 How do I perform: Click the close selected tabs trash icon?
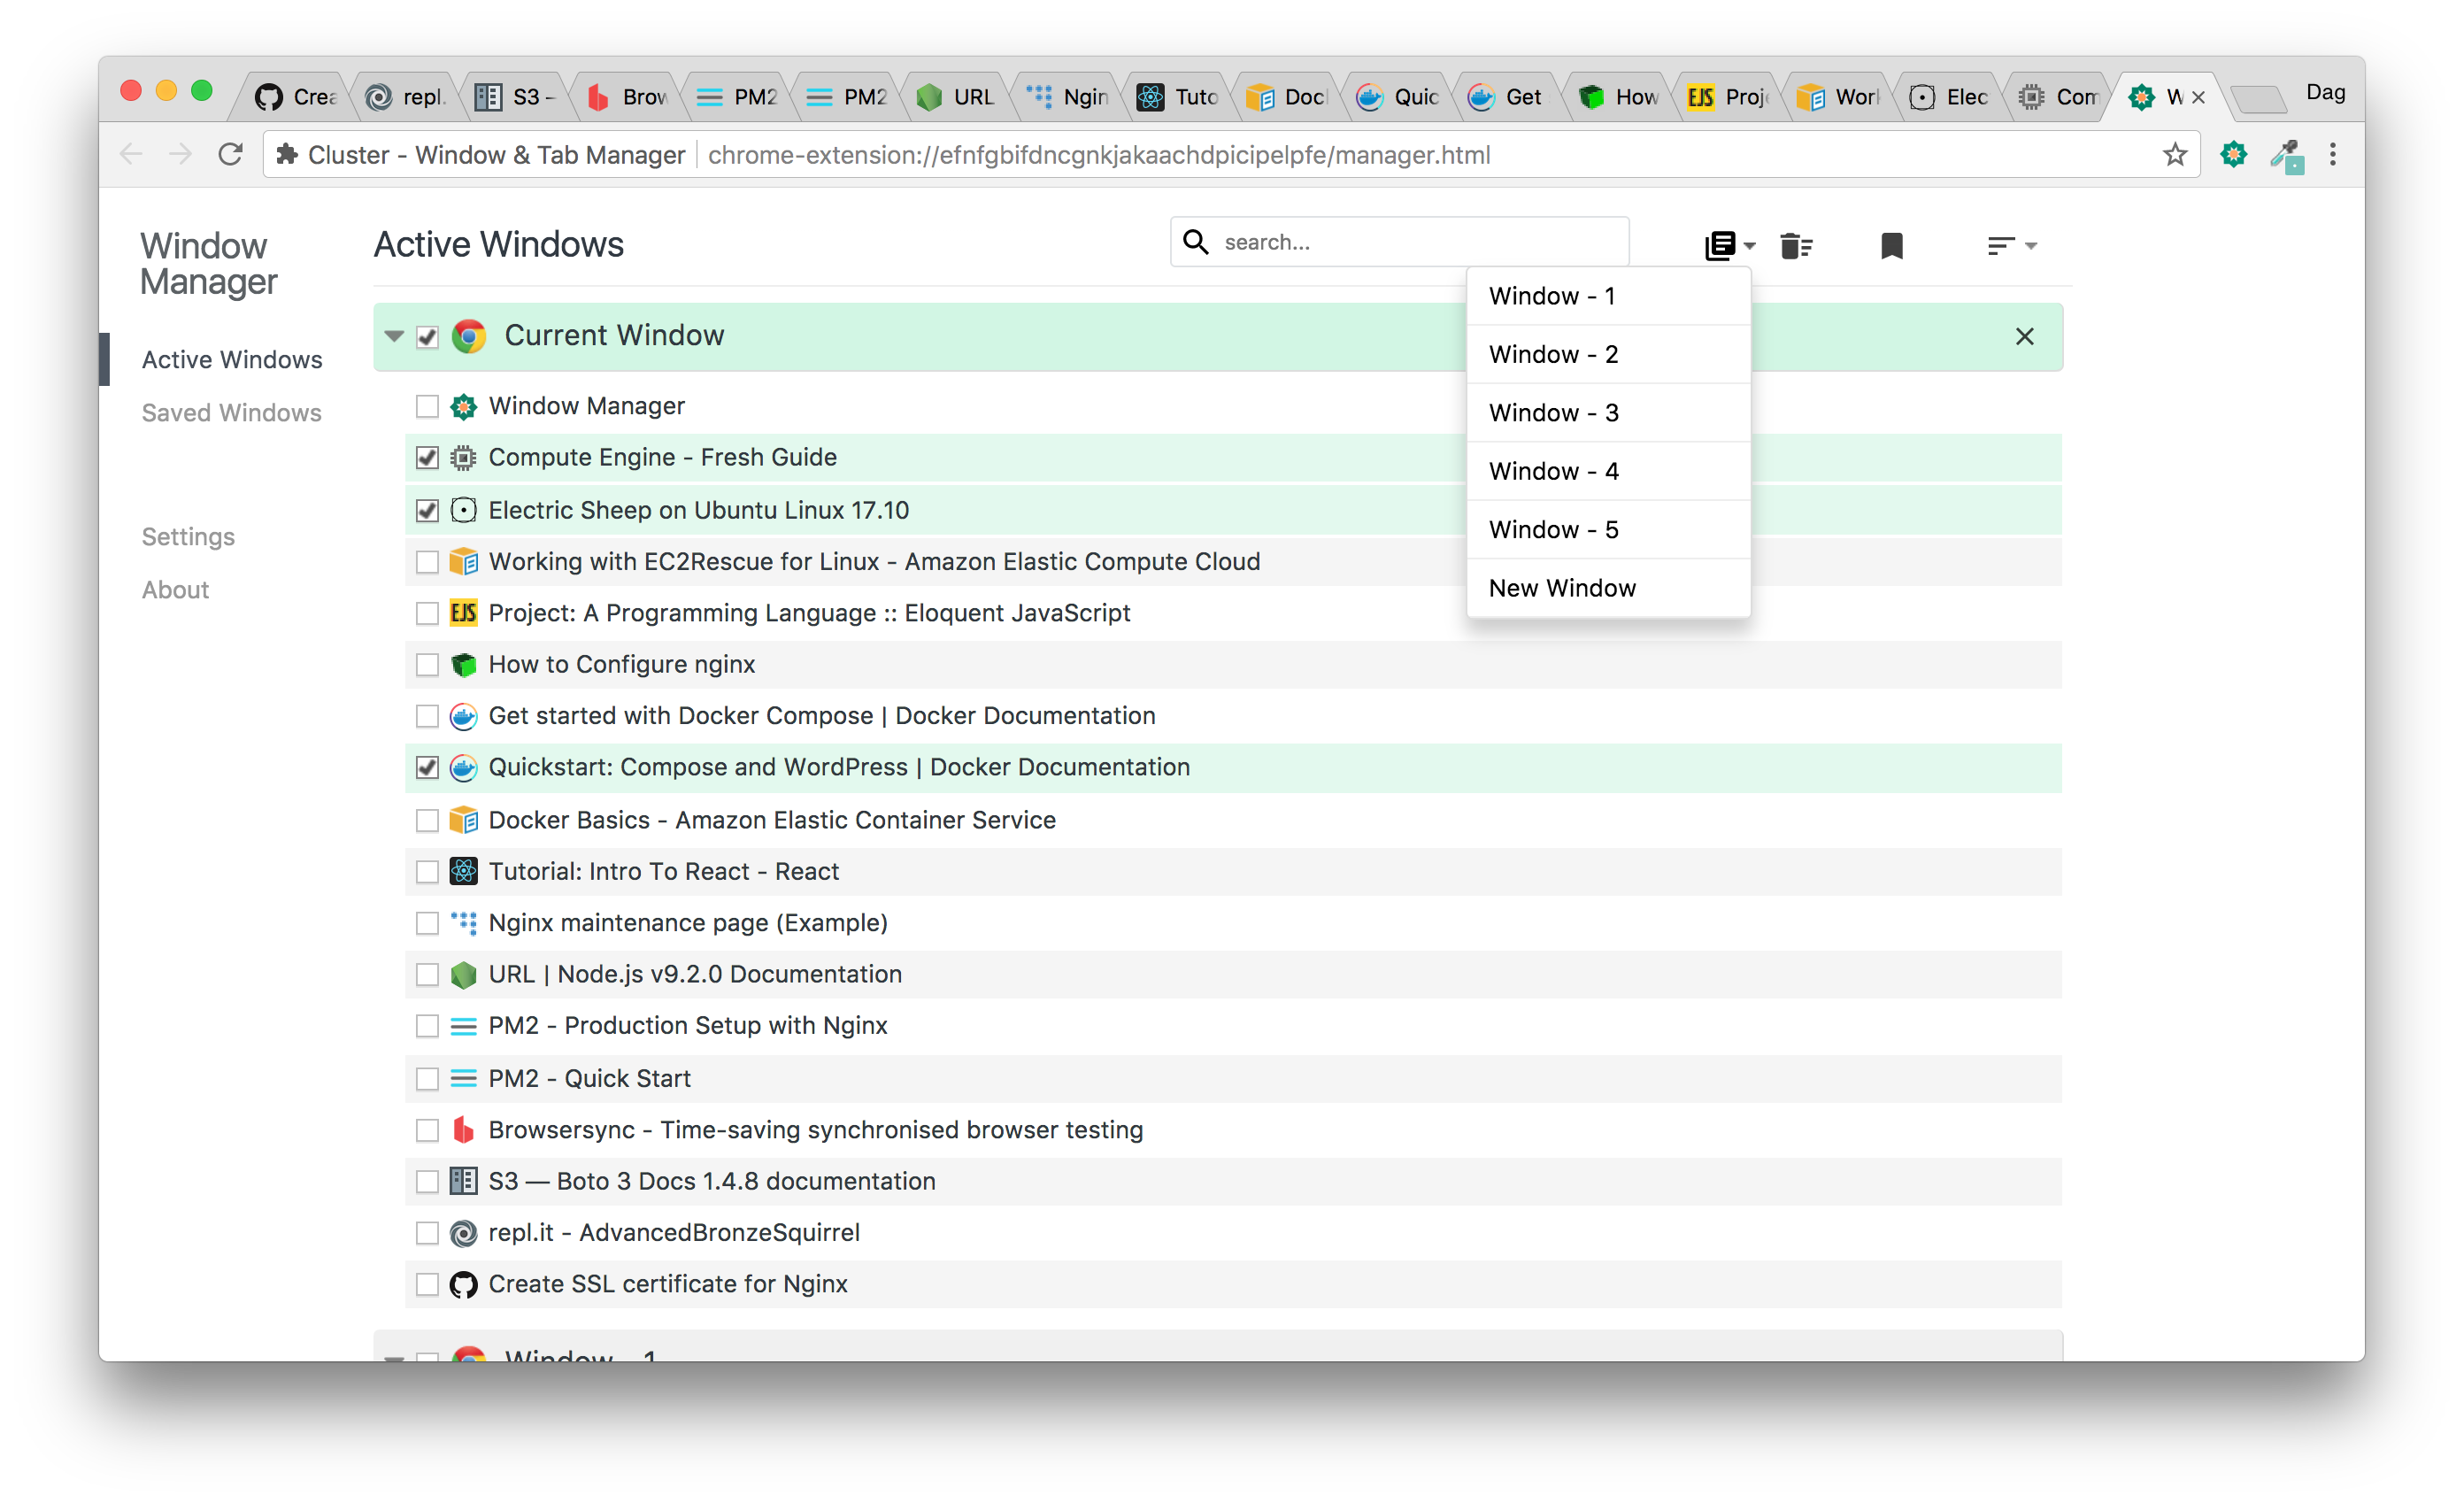(1796, 245)
